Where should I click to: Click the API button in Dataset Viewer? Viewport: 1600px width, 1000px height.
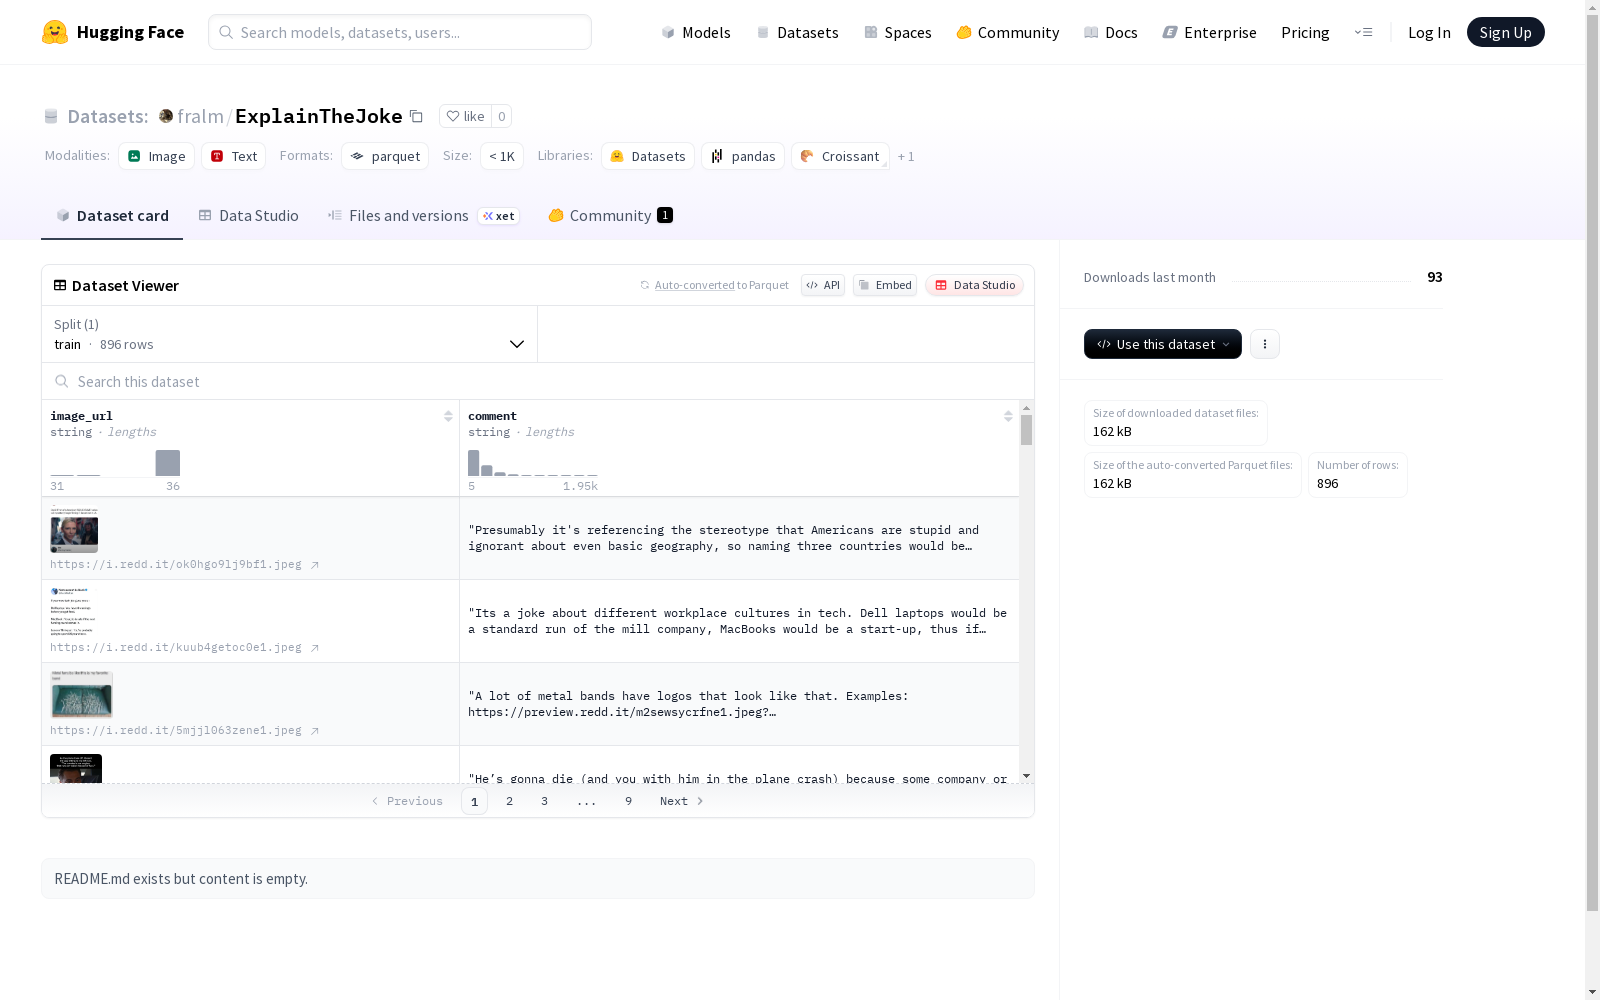[x=823, y=285]
